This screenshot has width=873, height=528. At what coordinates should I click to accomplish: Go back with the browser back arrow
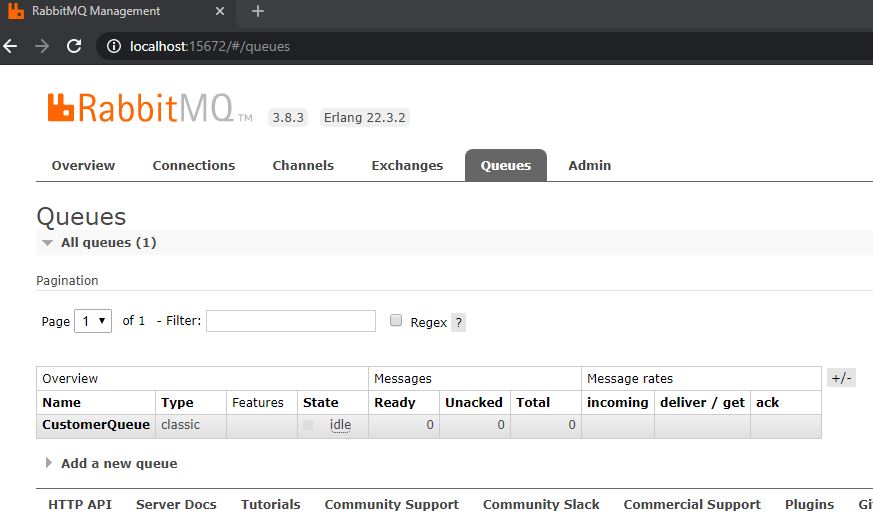(x=10, y=46)
